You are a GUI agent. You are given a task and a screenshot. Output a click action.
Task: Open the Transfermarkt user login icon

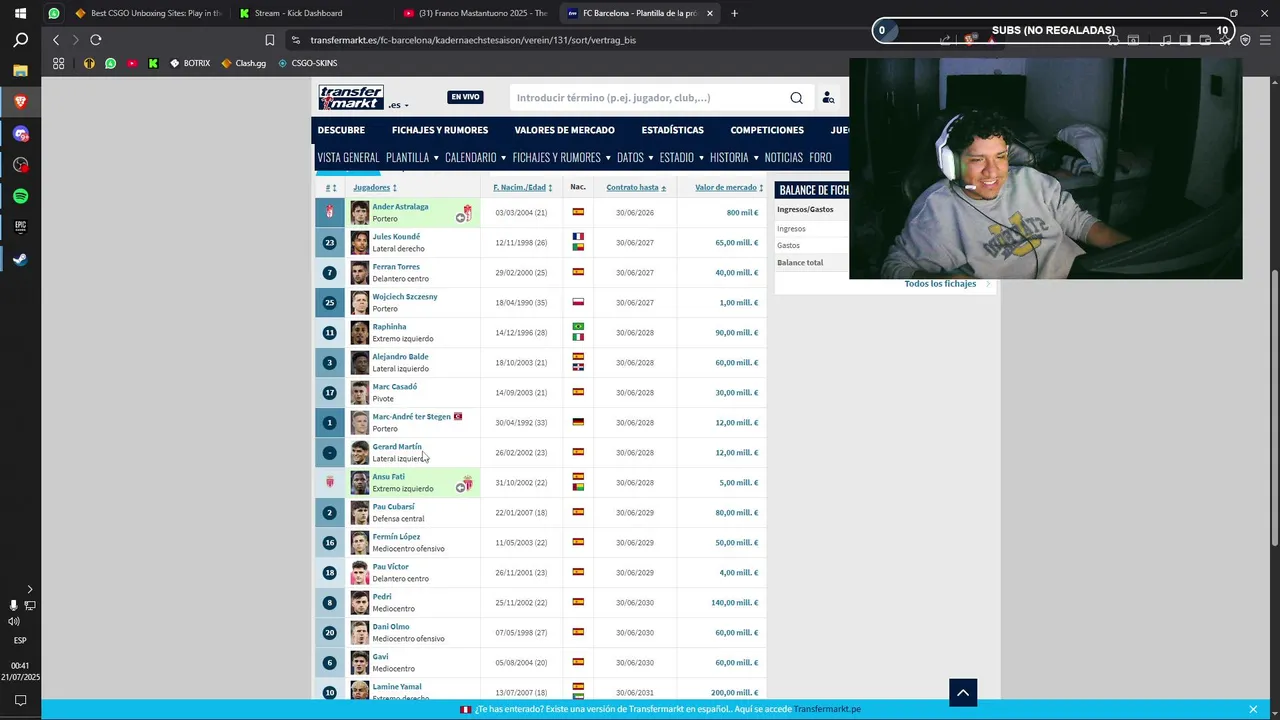click(x=828, y=98)
